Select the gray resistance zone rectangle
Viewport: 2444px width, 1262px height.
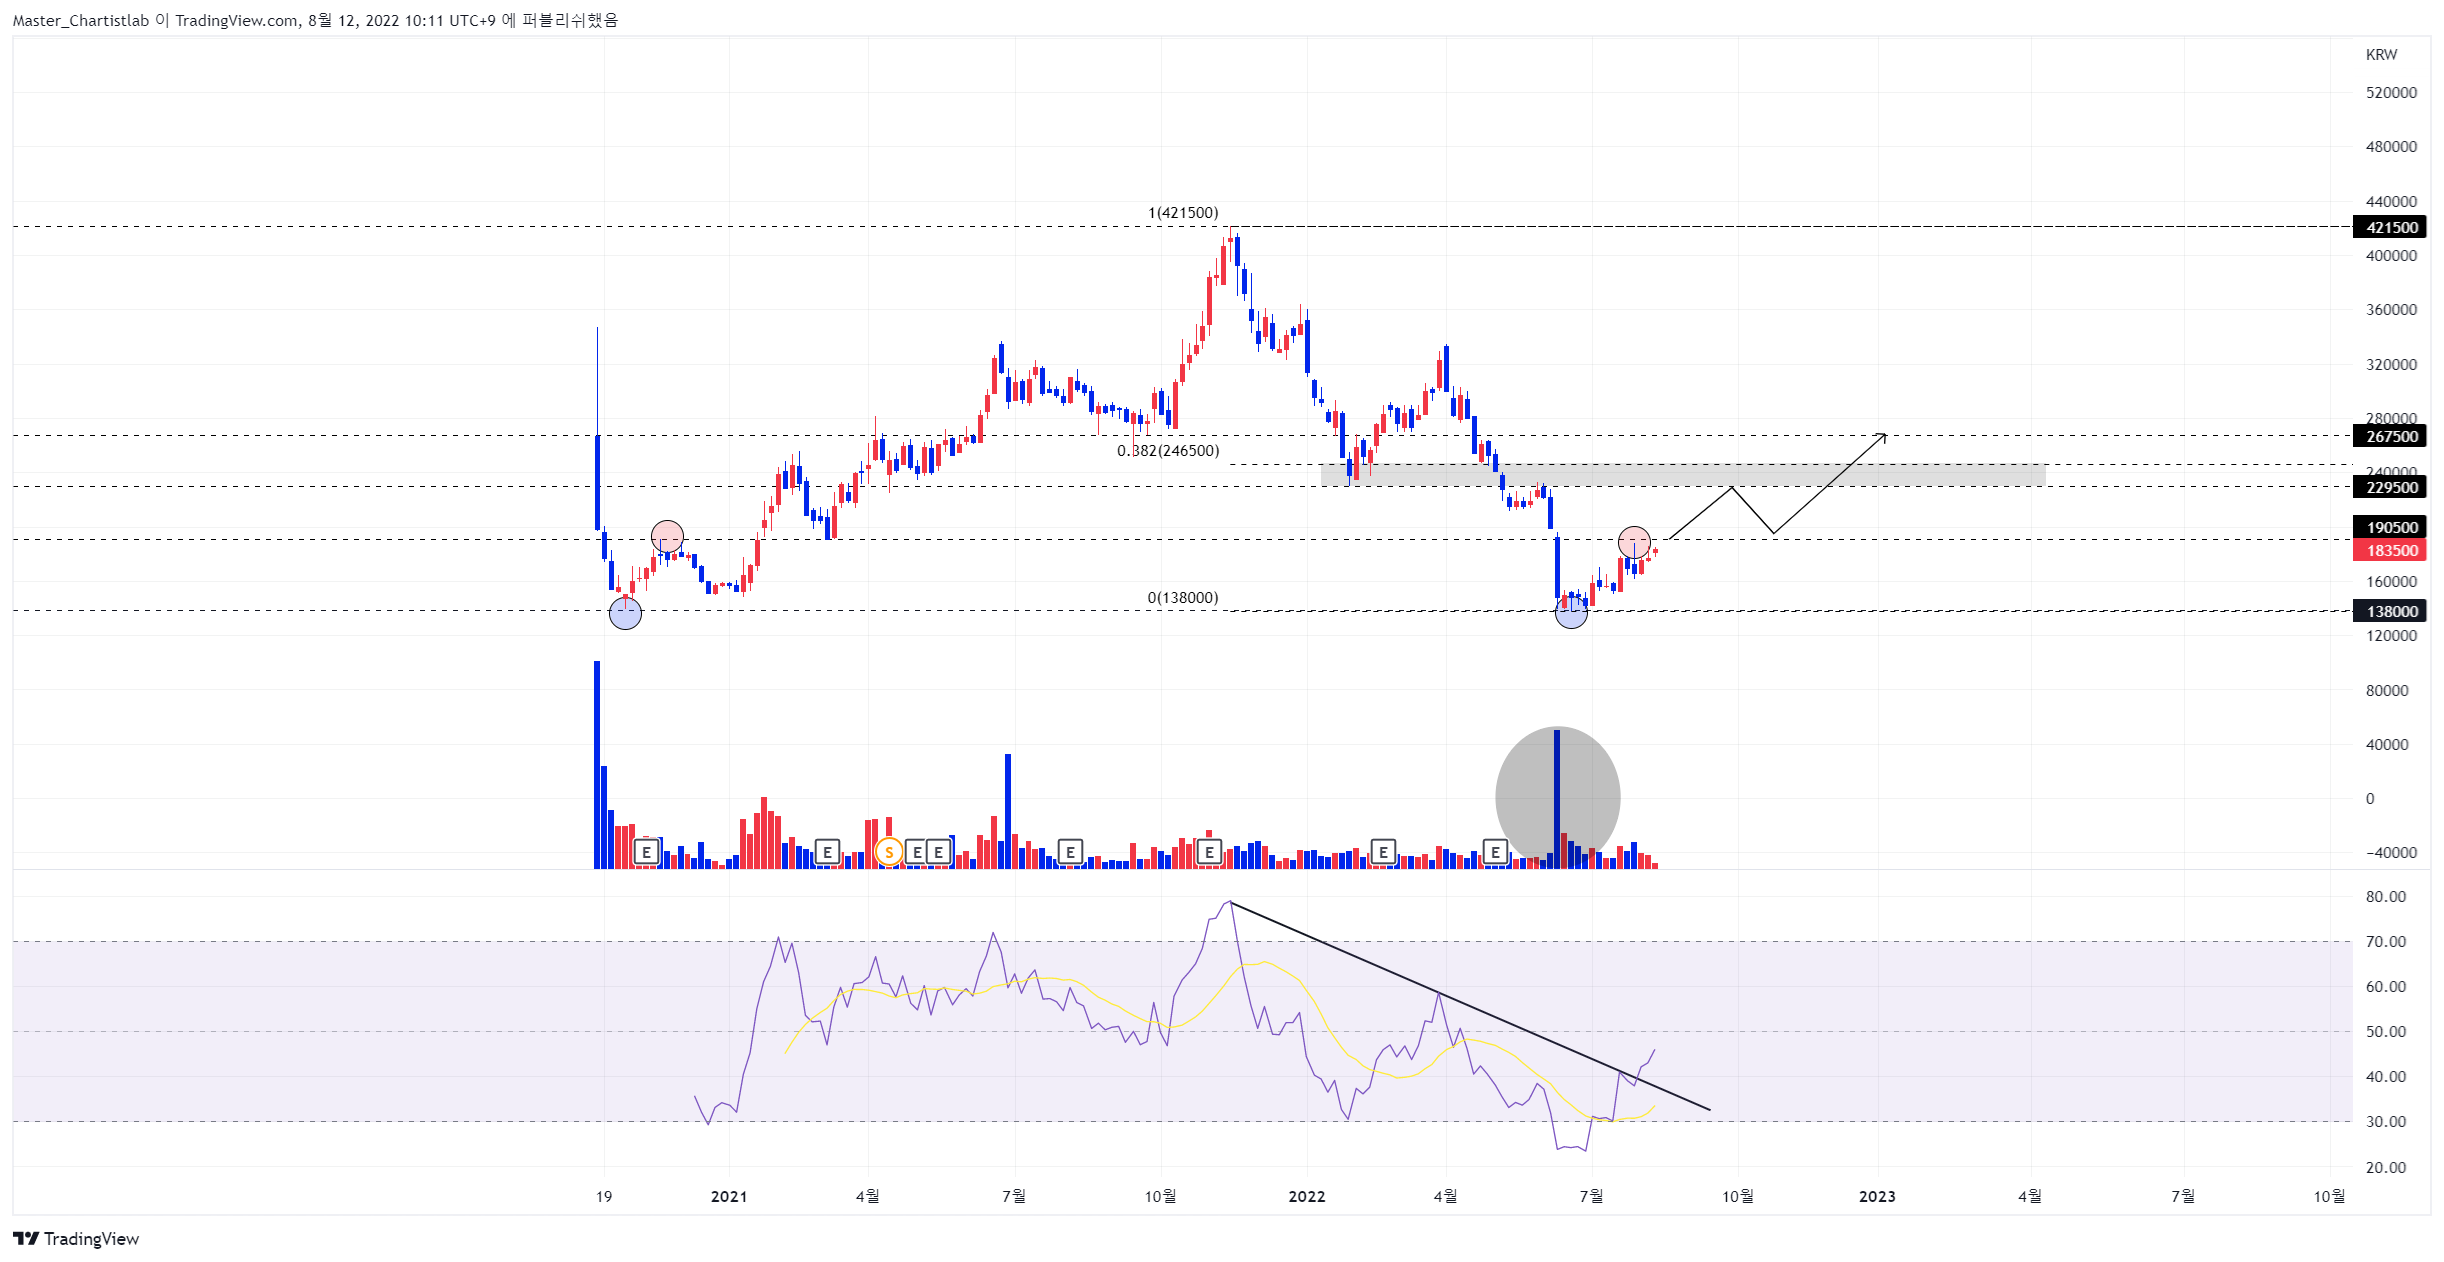(1683, 475)
